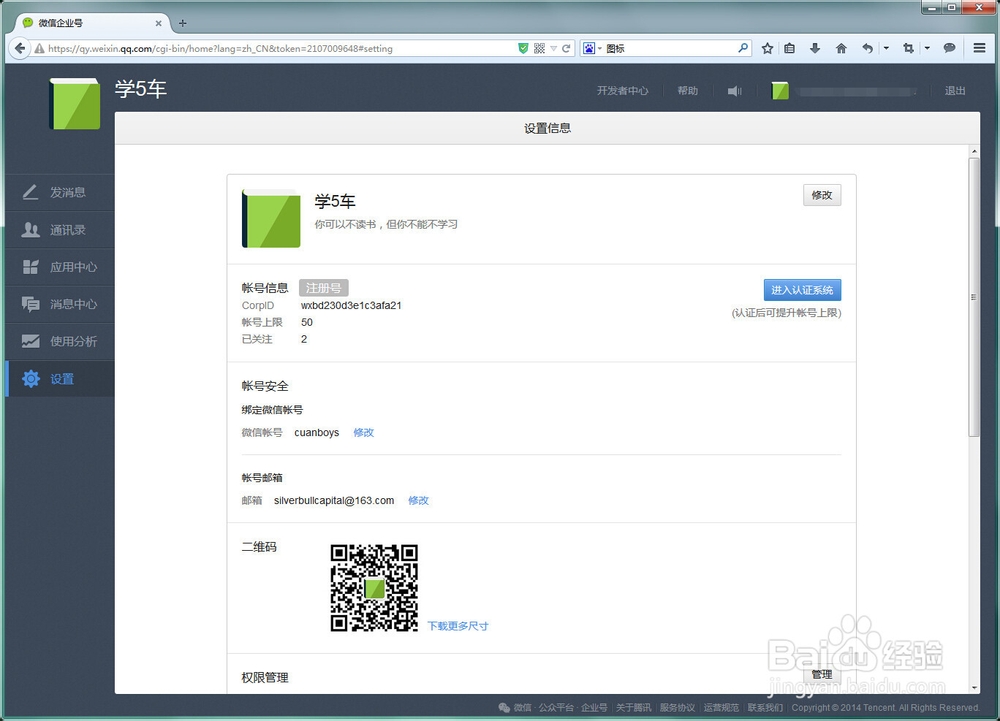Click the 注册号 badge
1000x721 pixels.
click(323, 288)
